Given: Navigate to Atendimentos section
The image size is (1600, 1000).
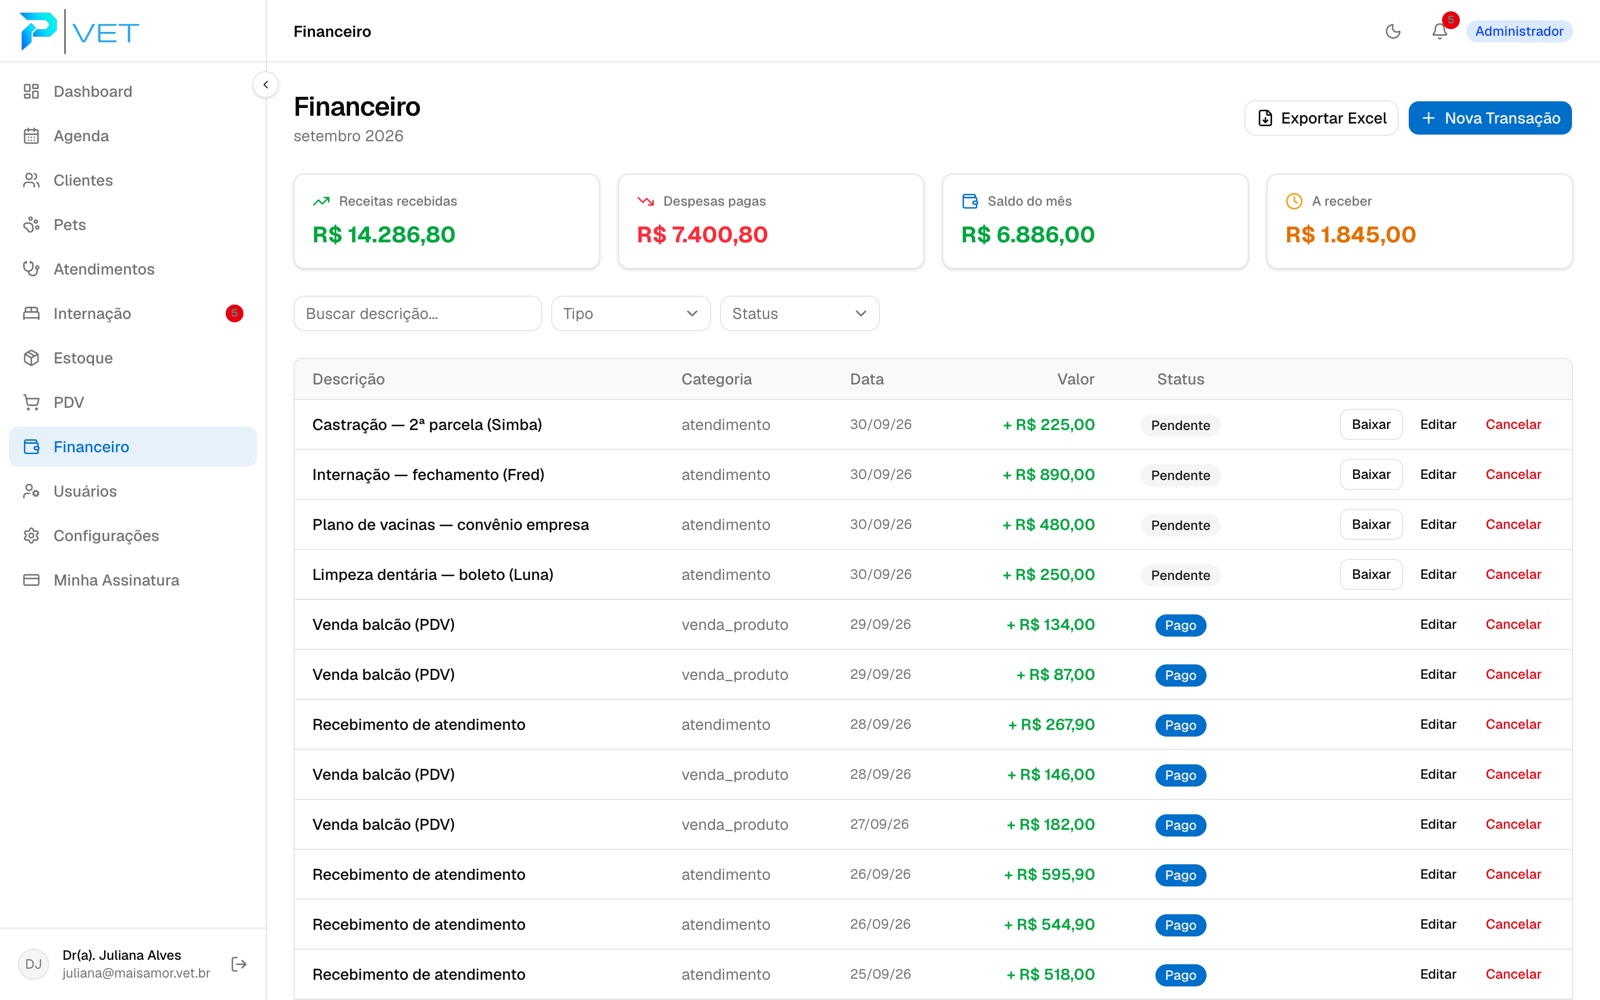Looking at the screenshot, I should (x=133, y=269).
